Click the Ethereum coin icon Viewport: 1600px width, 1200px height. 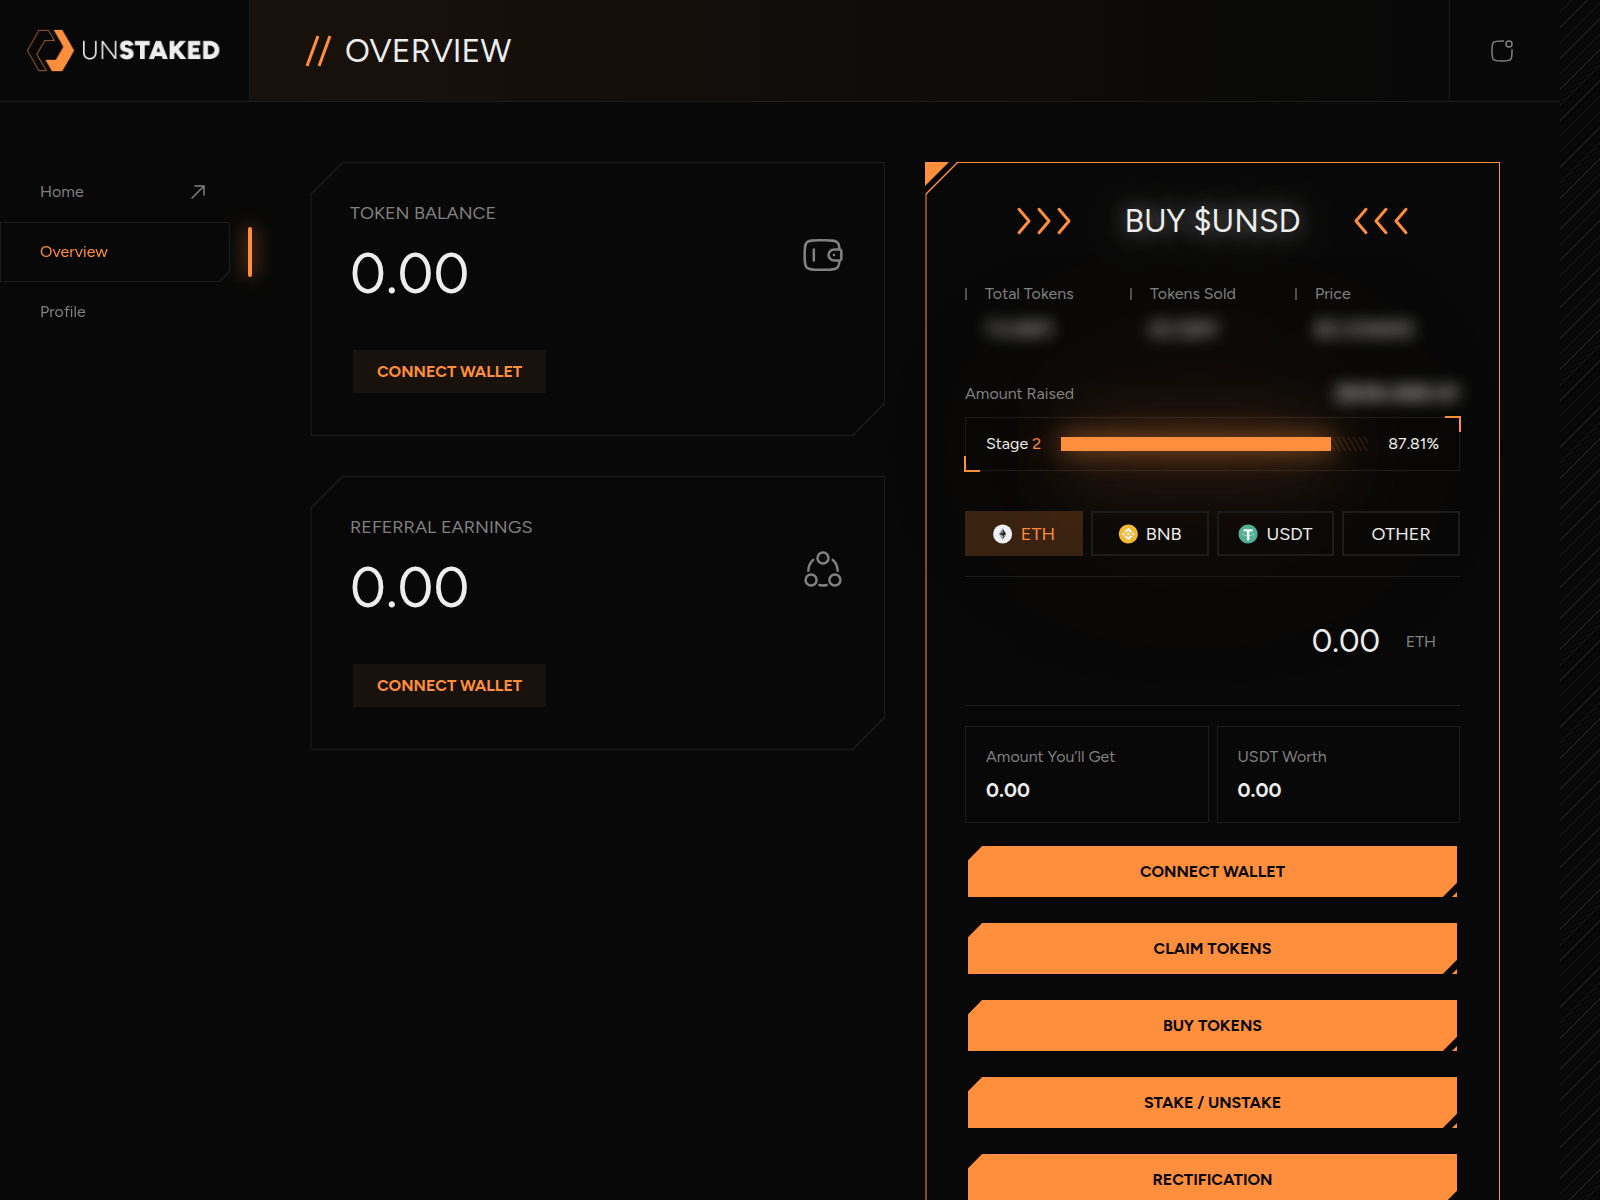[1002, 534]
